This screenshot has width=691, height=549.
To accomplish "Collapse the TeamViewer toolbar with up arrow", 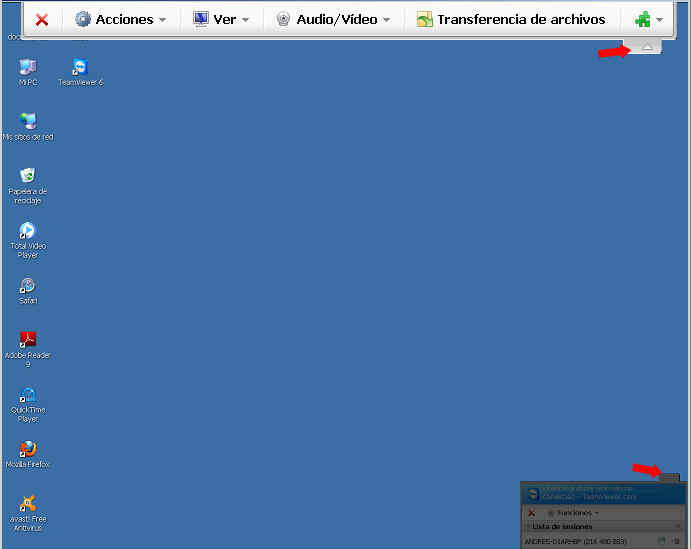I will [647, 47].
